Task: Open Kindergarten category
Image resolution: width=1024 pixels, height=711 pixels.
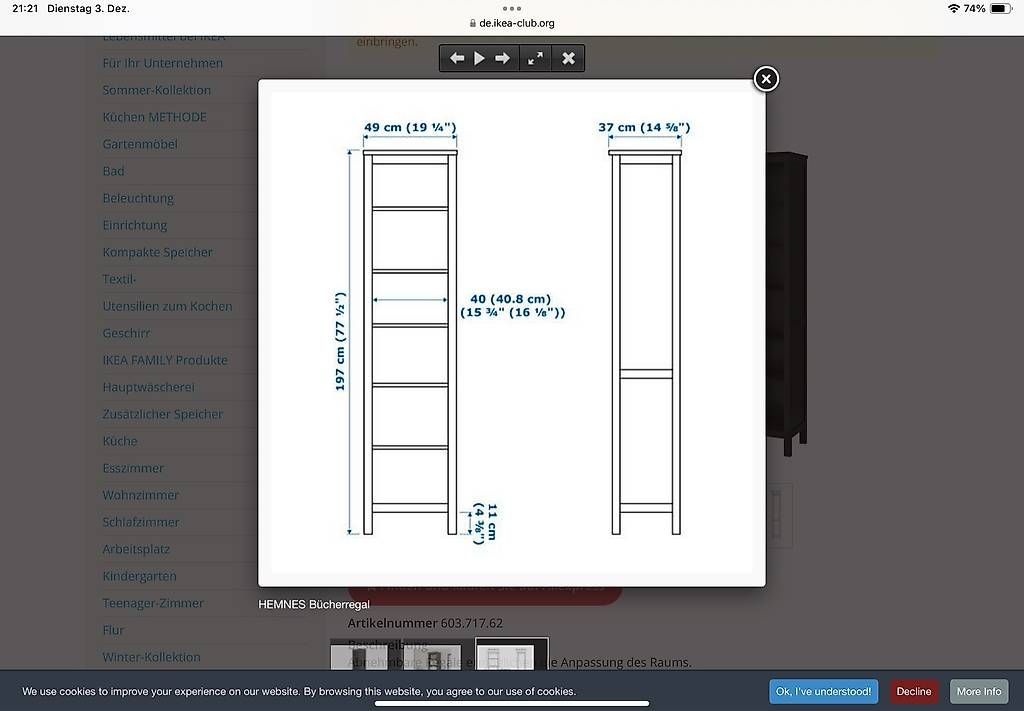Action: (139, 576)
